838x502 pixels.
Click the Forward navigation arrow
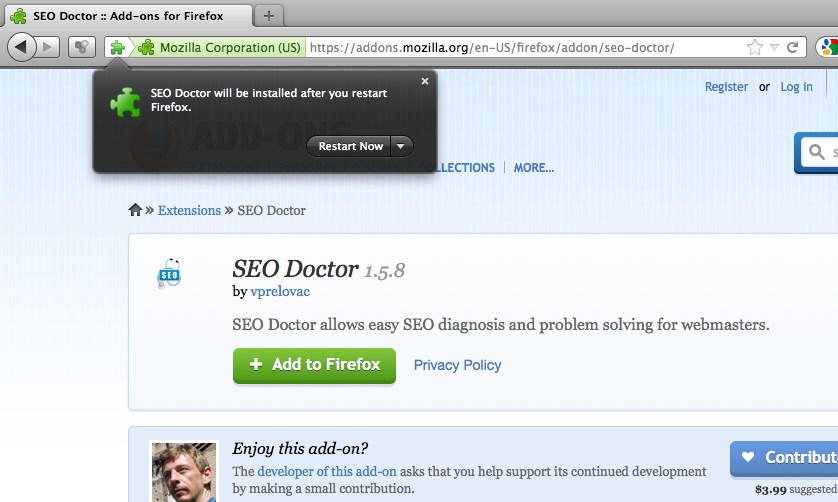pos(48,47)
